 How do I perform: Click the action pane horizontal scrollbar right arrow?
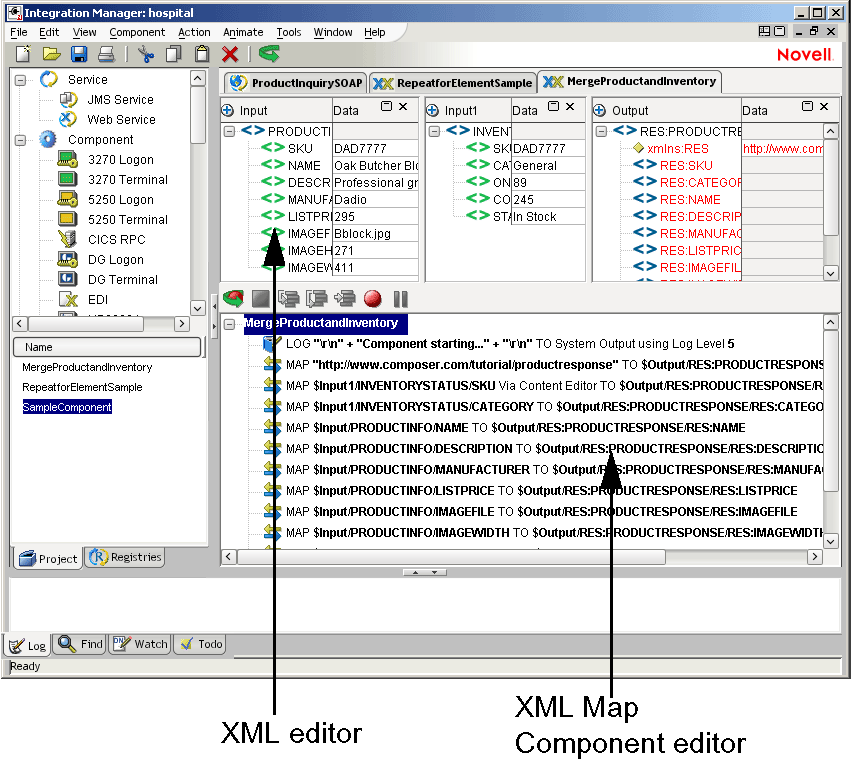814,556
